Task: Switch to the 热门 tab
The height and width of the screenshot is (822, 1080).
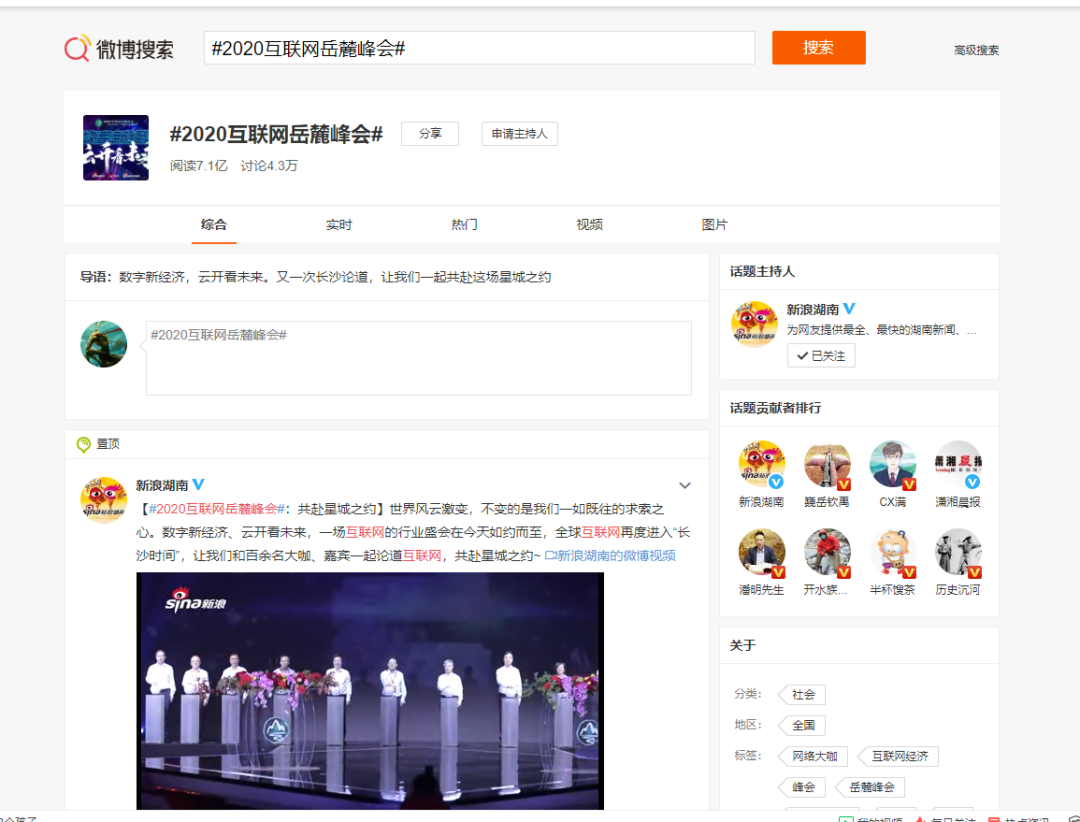Action: click(x=464, y=225)
